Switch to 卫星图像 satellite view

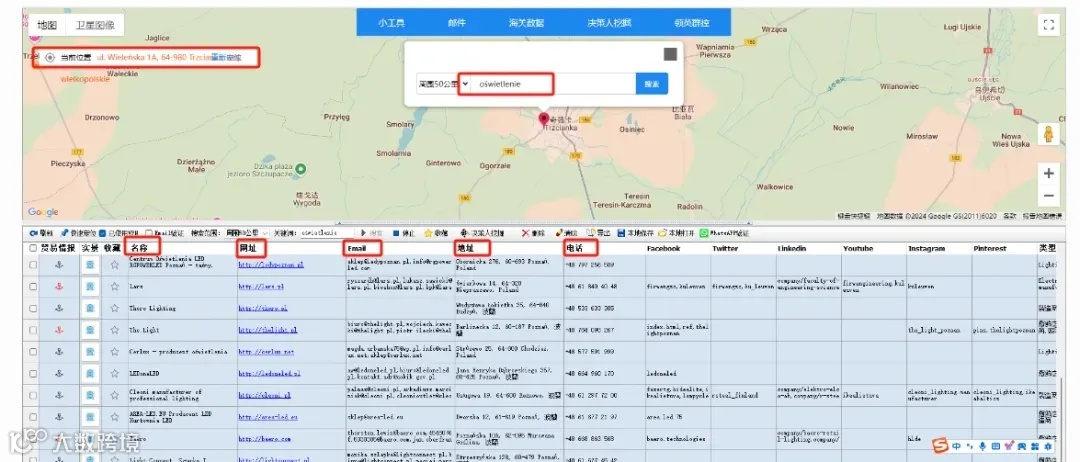coord(95,25)
